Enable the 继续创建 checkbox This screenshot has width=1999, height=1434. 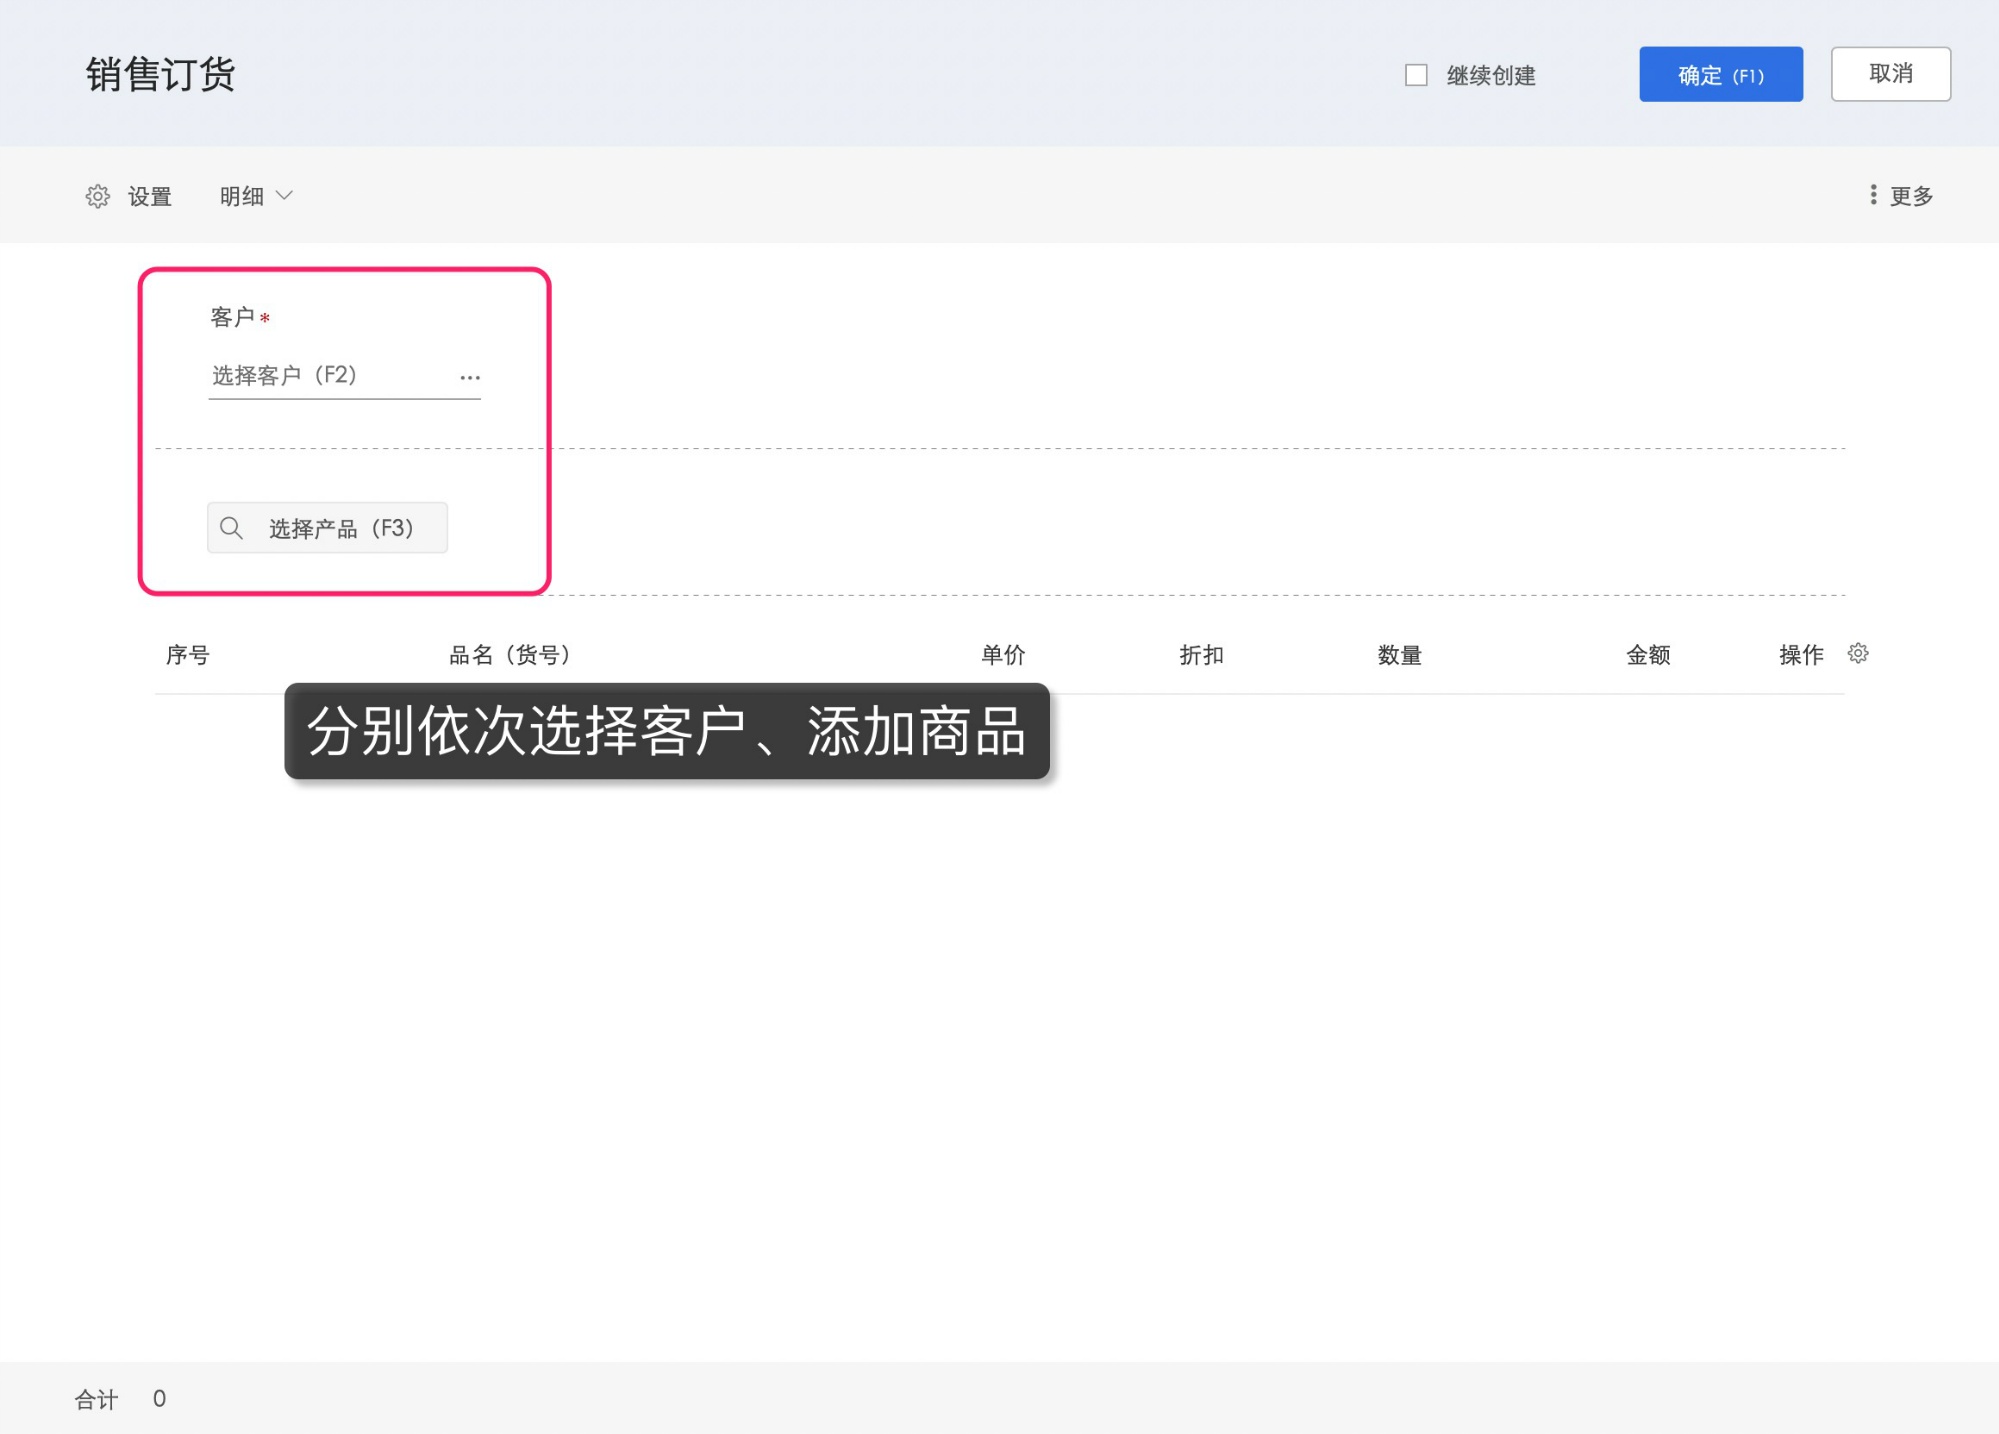[1416, 75]
